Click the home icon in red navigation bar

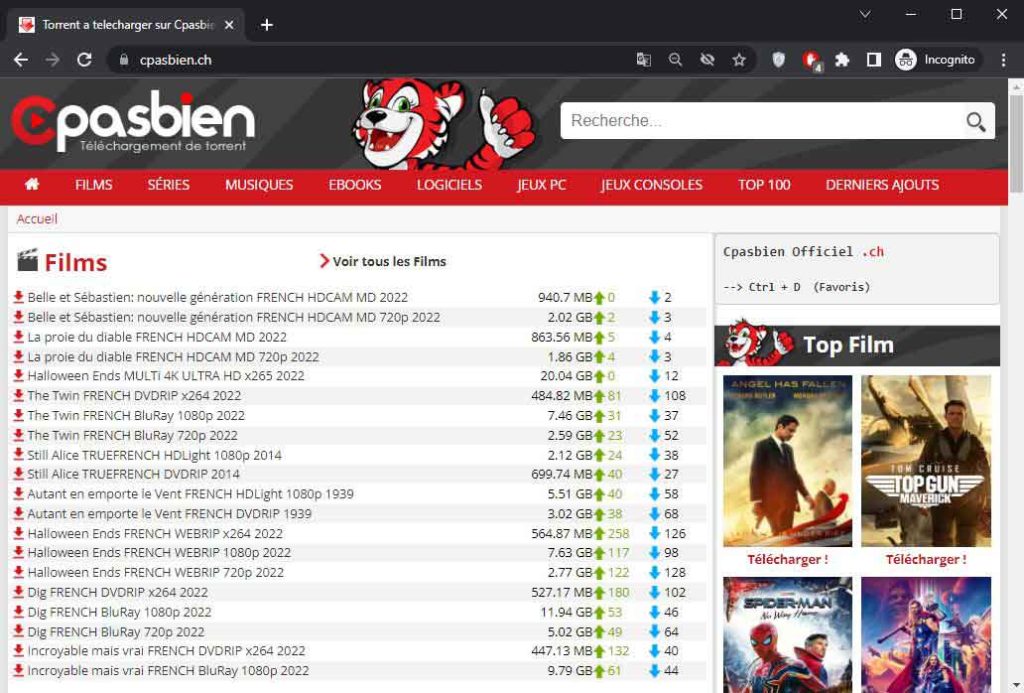(32, 184)
